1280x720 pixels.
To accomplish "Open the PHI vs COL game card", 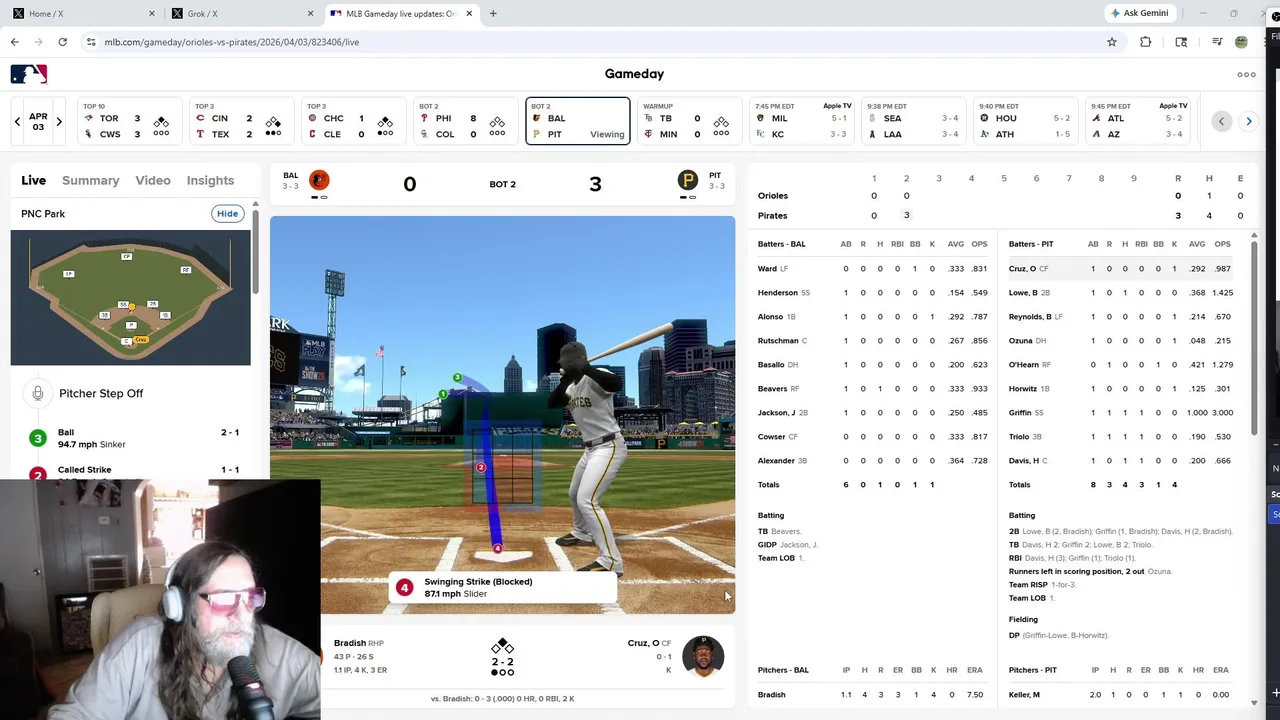I will coord(466,121).
